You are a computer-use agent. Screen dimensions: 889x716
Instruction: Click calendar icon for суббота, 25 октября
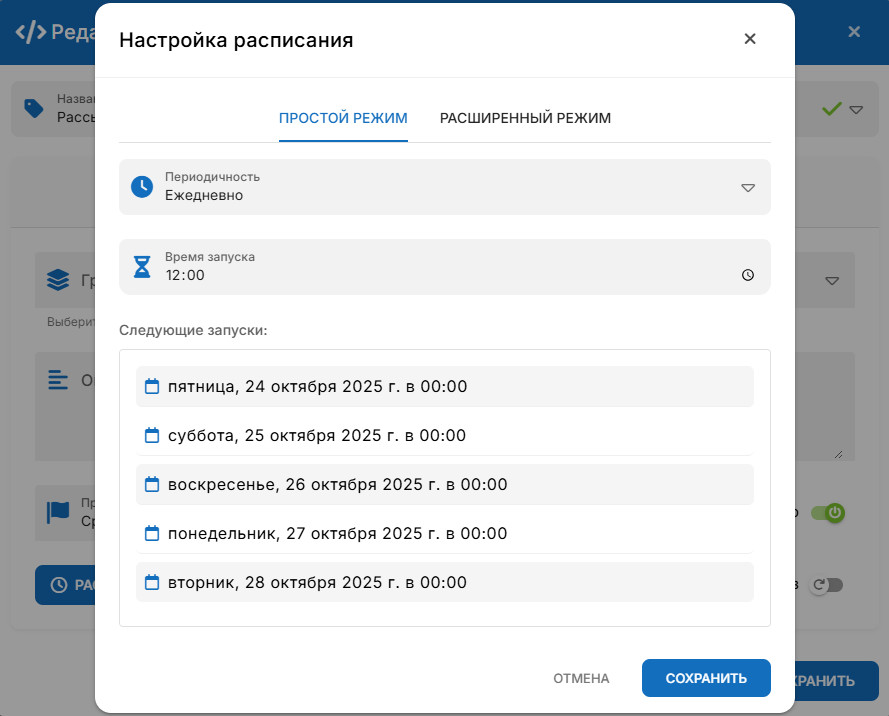tap(152, 435)
